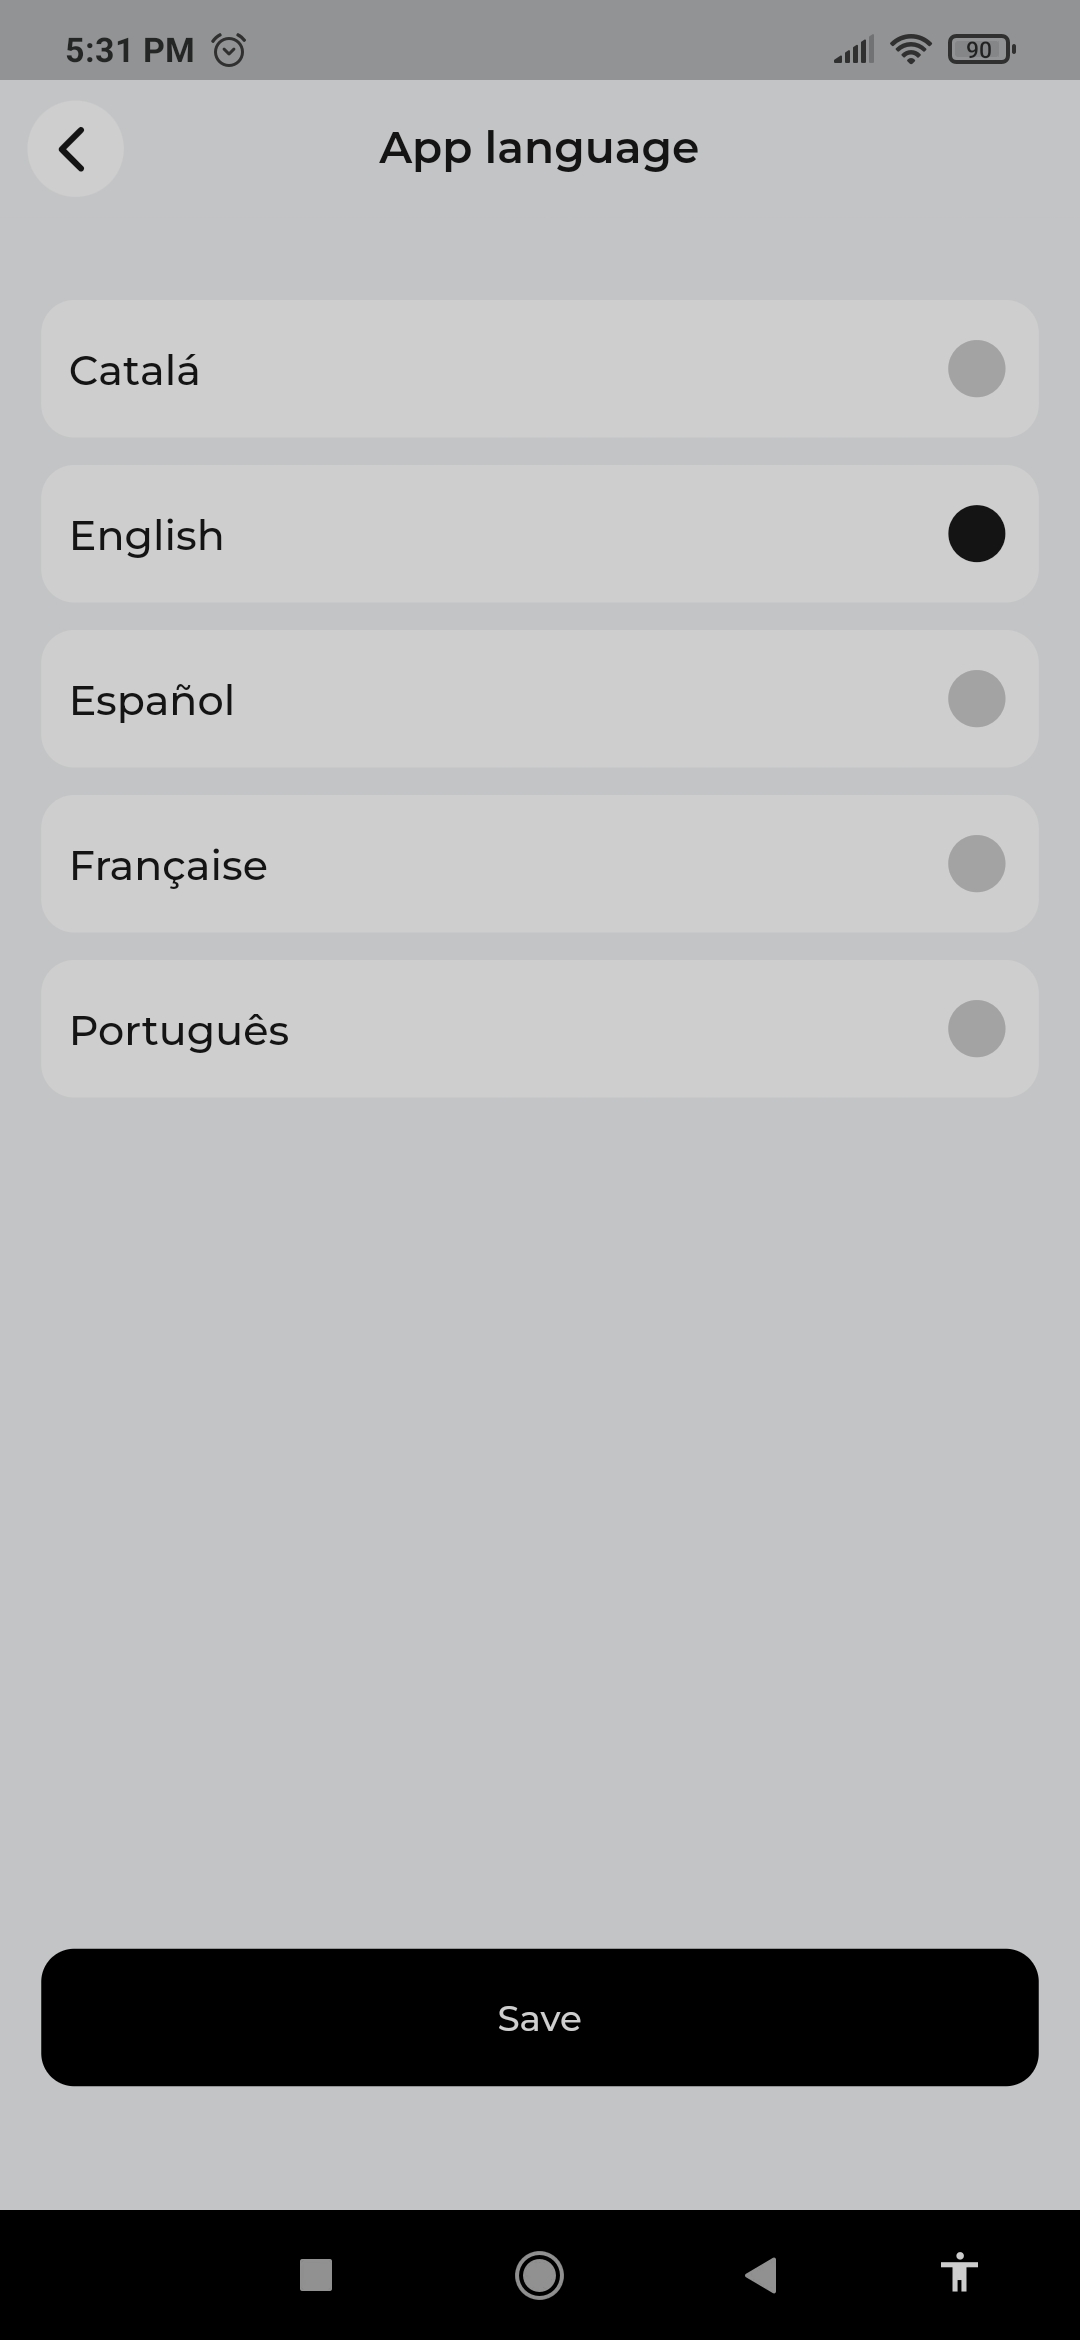Tap the Française language label
Image resolution: width=1080 pixels, height=2340 pixels.
point(168,866)
